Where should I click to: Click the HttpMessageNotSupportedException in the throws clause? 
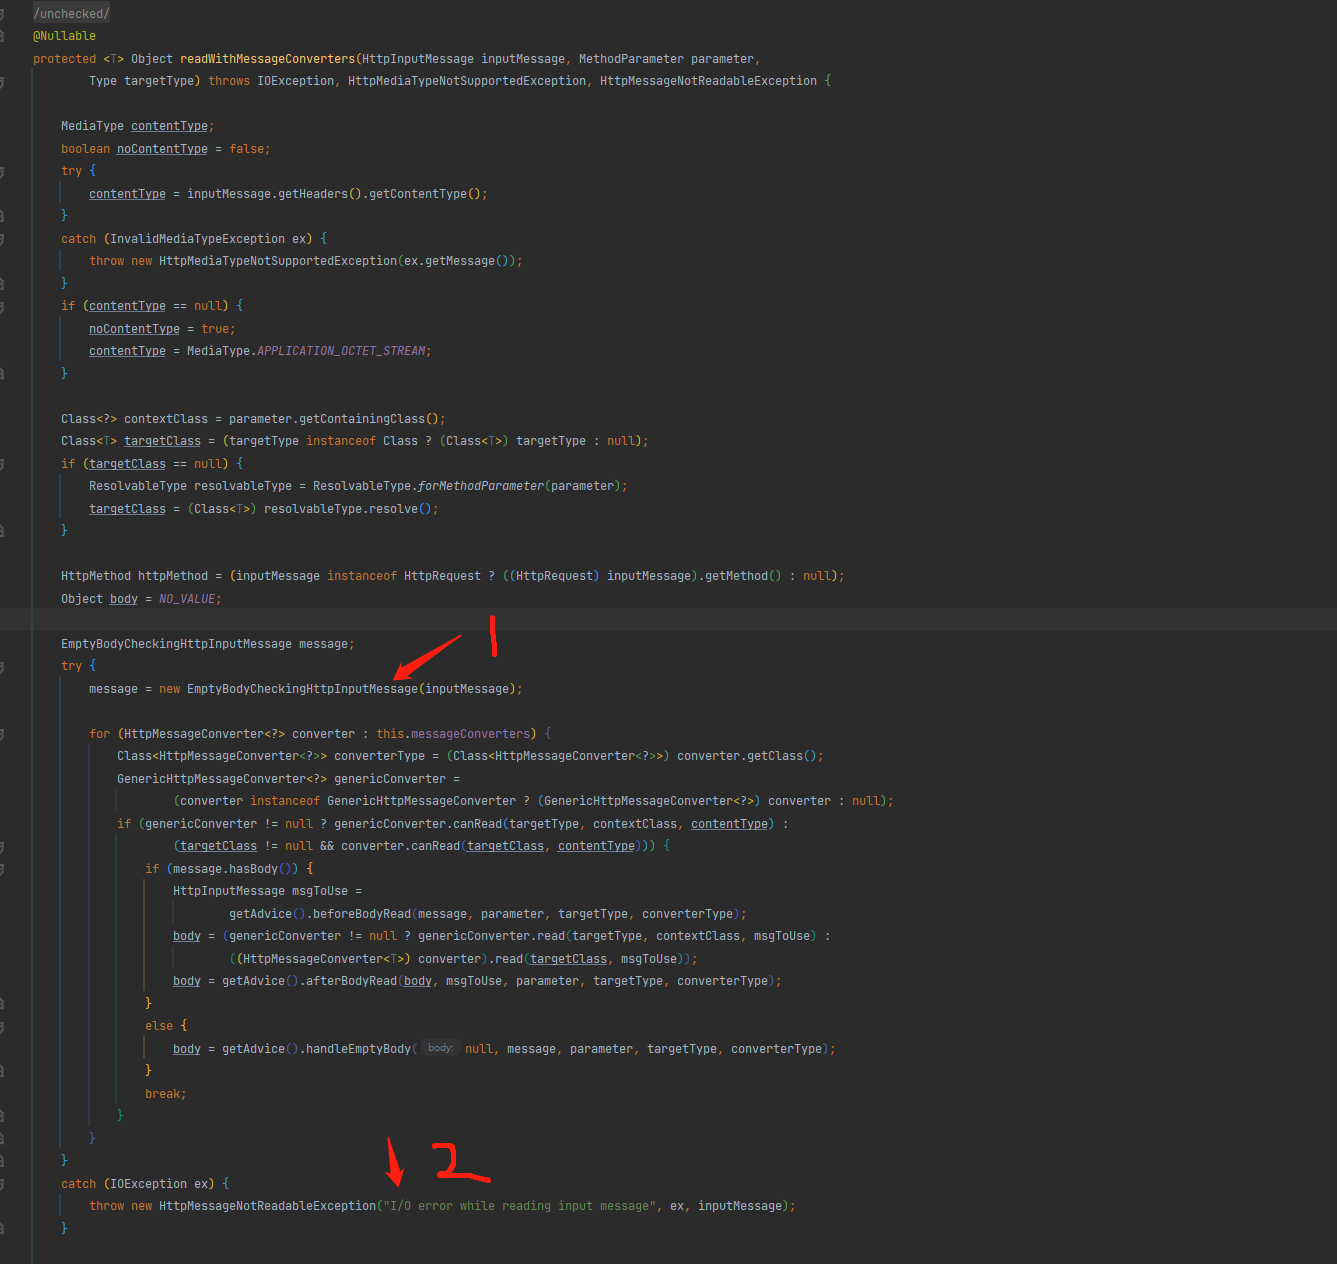467,80
